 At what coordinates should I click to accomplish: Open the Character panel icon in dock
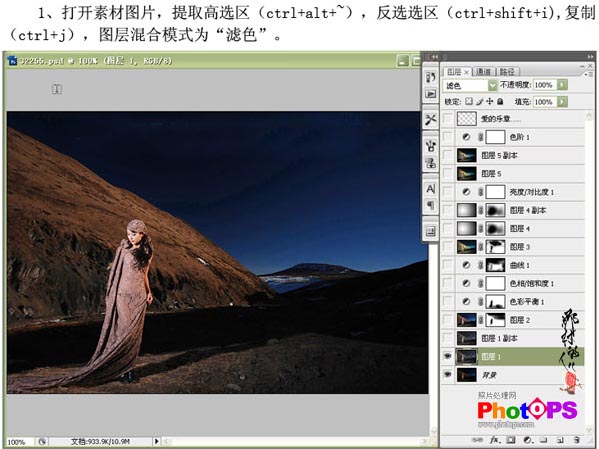click(x=431, y=189)
